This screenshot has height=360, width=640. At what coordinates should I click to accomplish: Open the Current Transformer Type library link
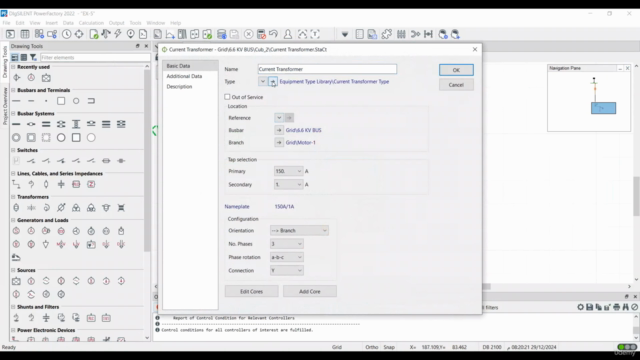(334, 82)
